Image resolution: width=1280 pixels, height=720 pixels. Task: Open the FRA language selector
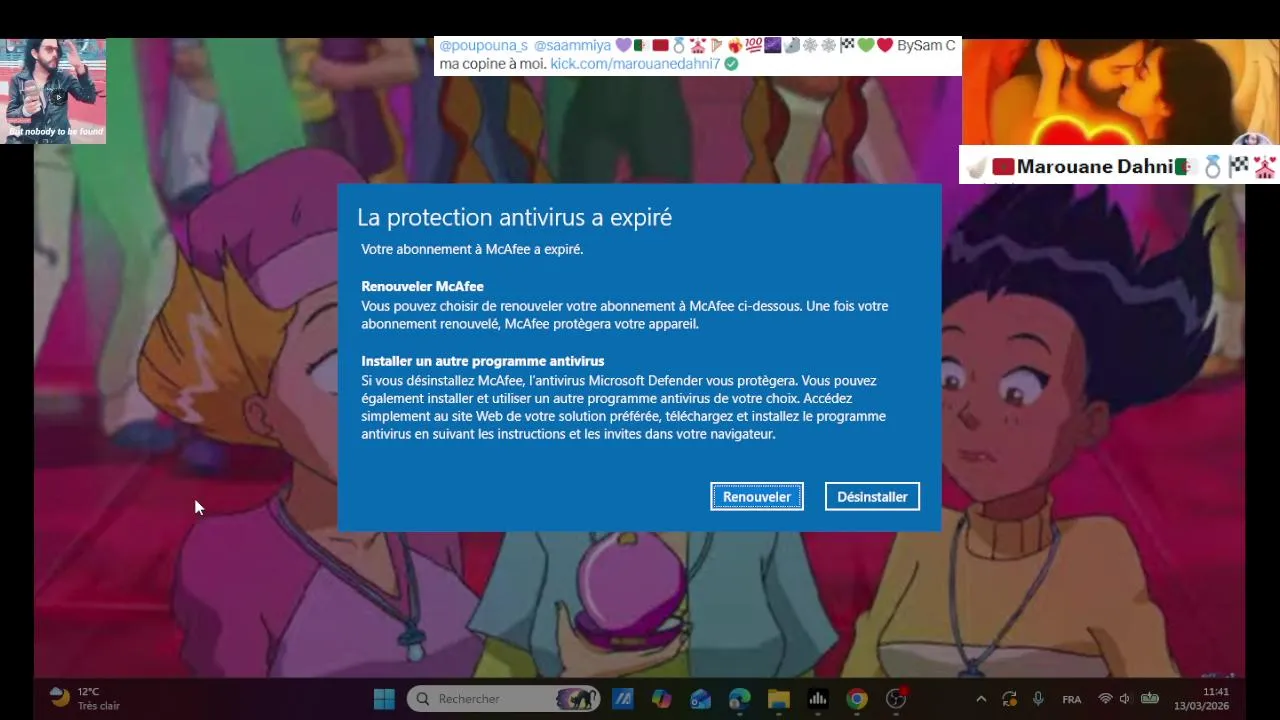pyautogui.click(x=1071, y=700)
